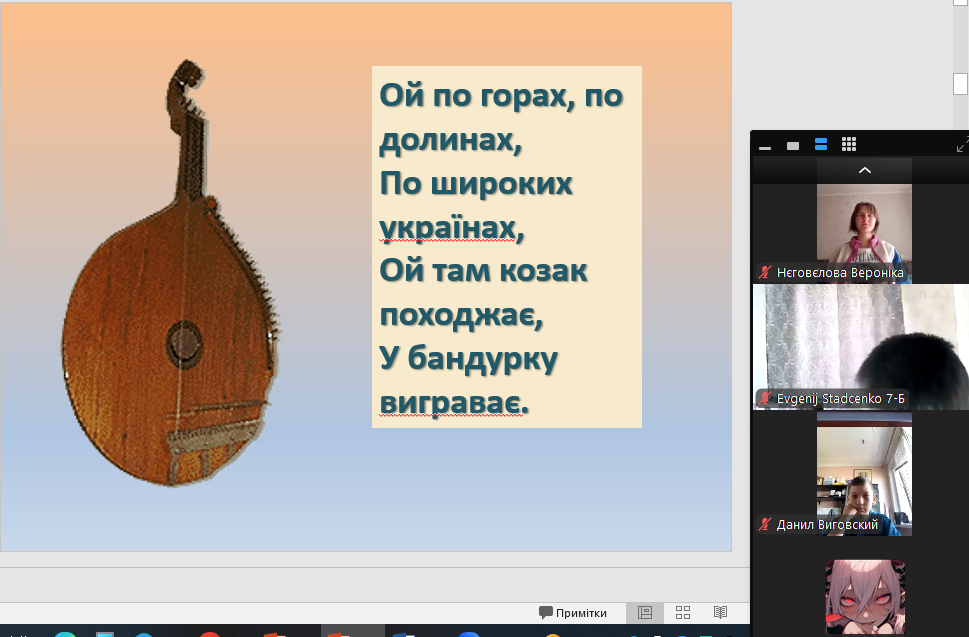The image size is (969, 637).
Task: Switch Zoom to single active speaker thumbnail
Action: click(x=793, y=145)
